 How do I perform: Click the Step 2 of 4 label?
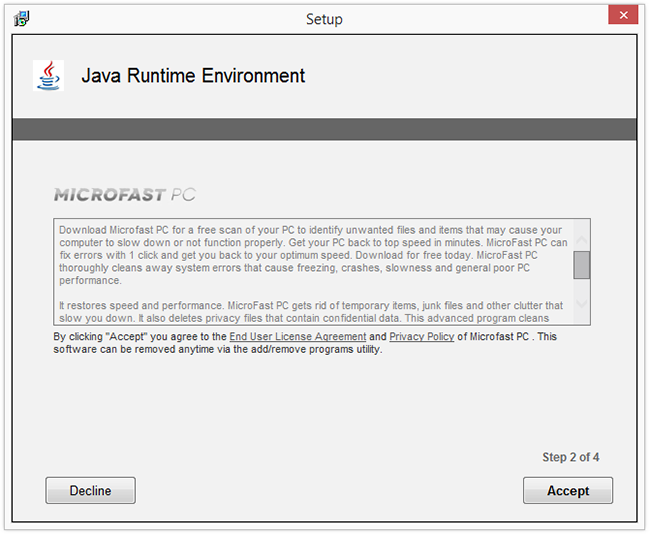[x=571, y=457]
